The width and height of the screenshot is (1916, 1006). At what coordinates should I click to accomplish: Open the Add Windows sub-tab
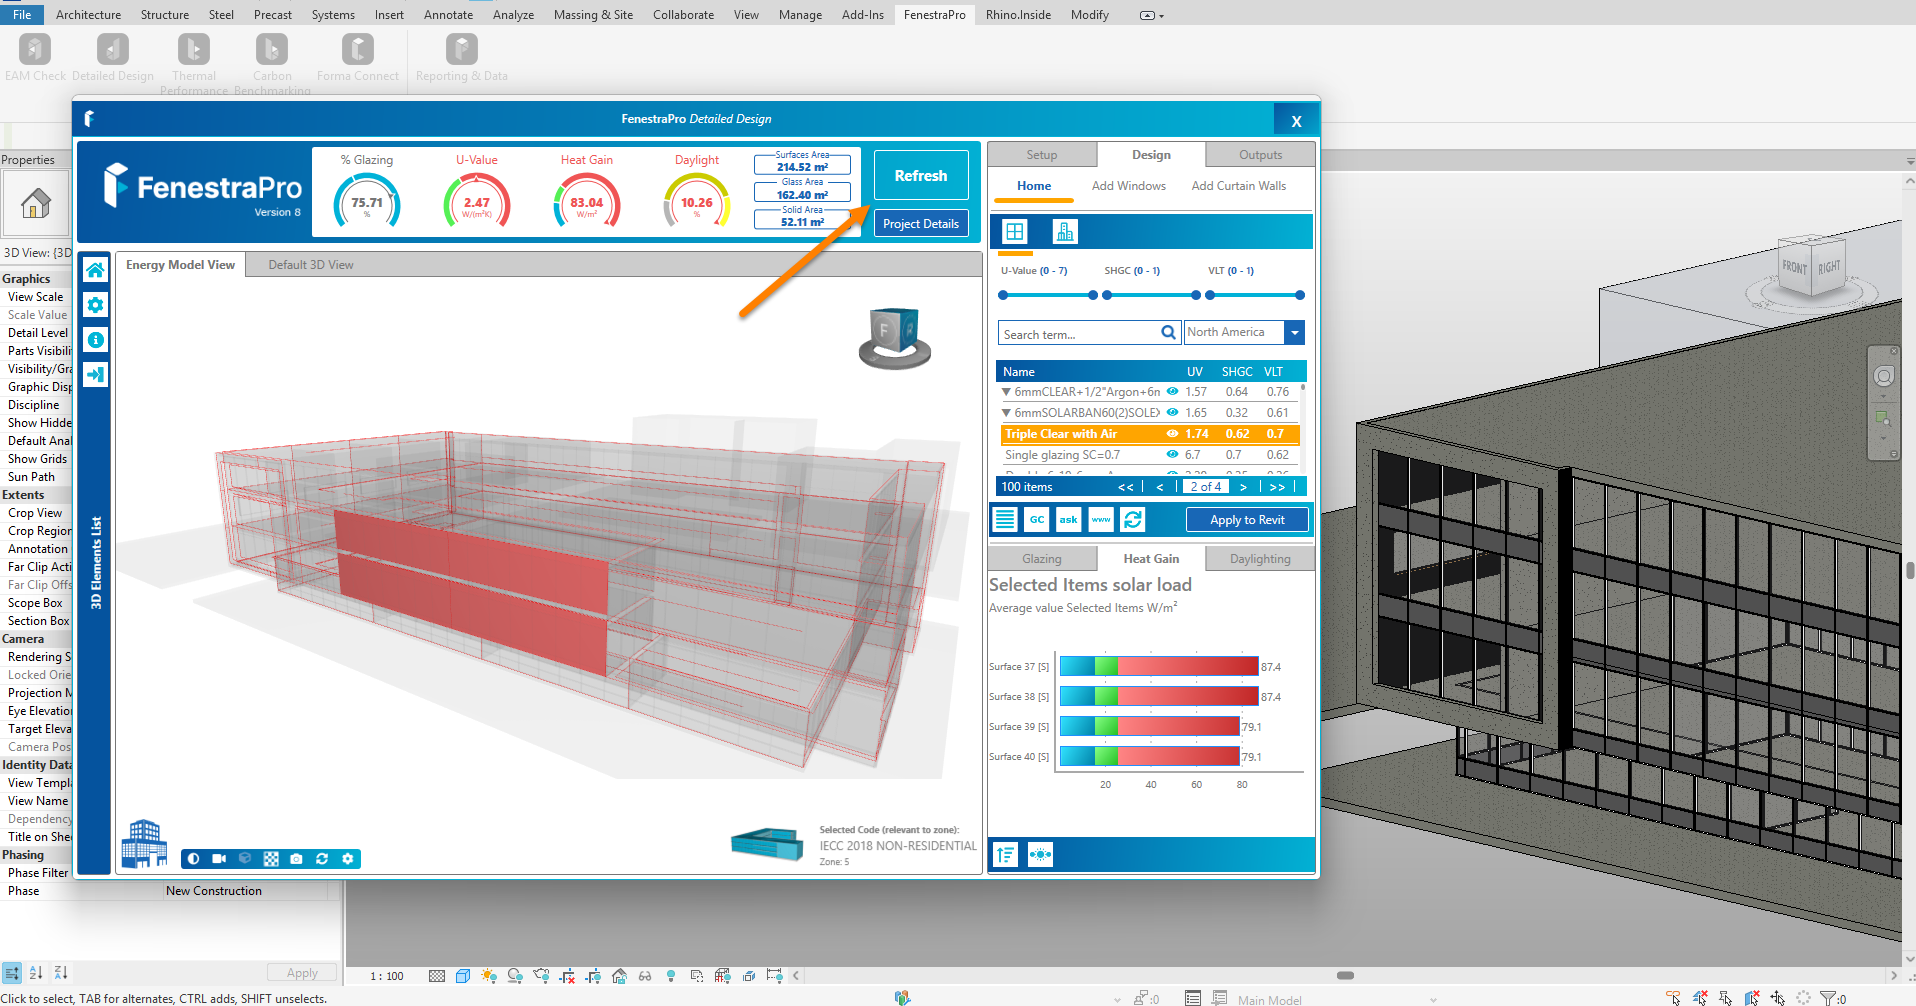click(1128, 186)
